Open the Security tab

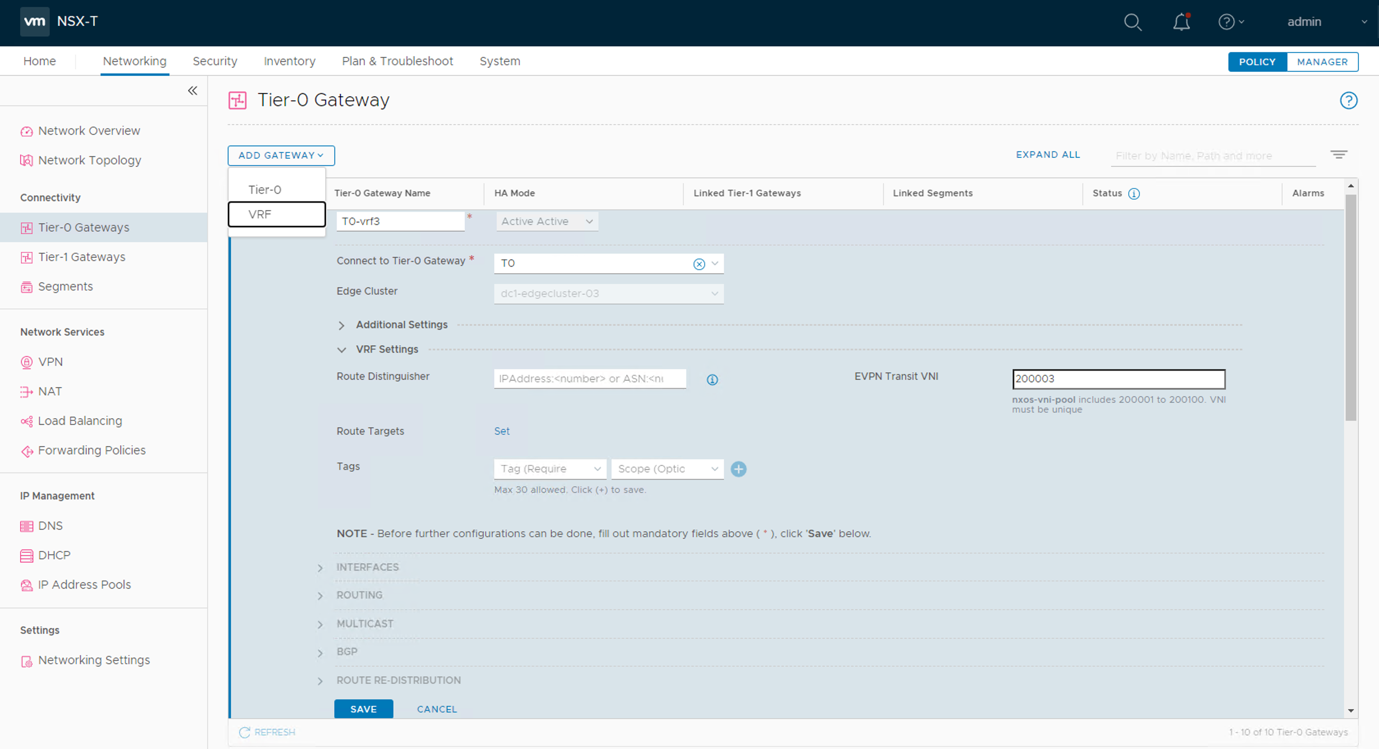click(x=215, y=61)
